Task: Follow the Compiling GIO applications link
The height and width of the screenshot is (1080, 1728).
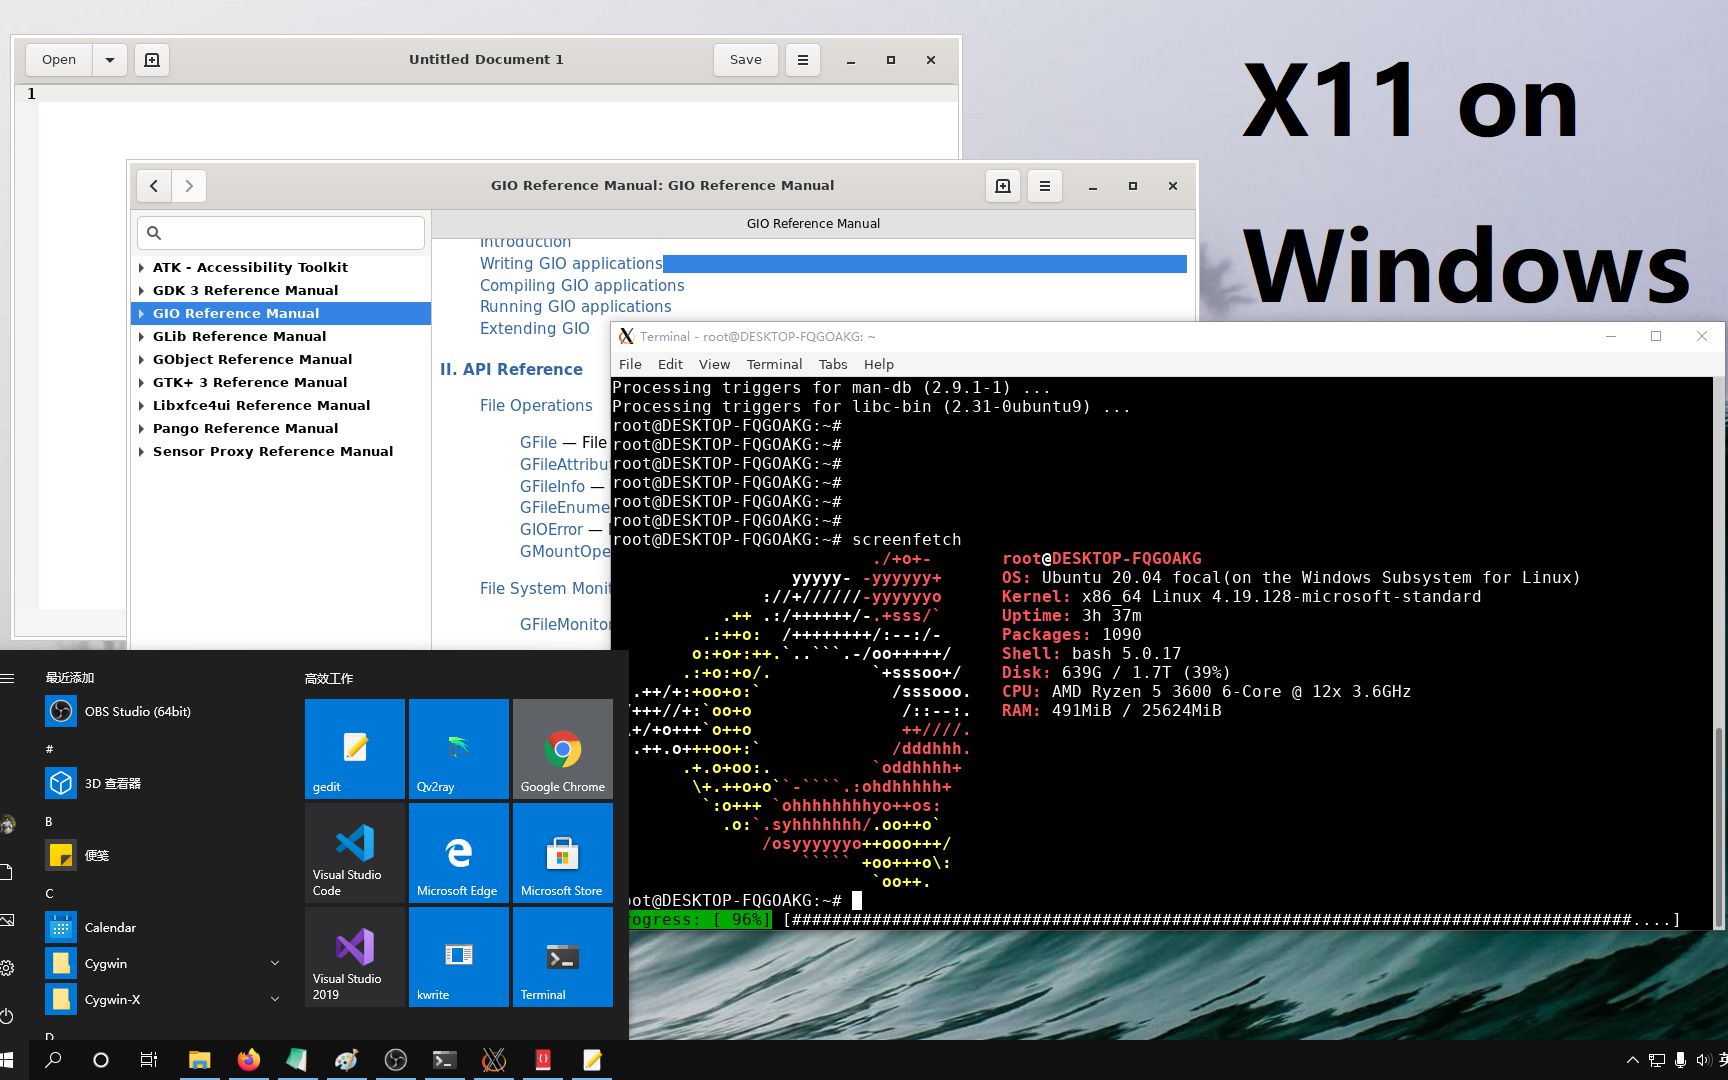Action: 582,286
